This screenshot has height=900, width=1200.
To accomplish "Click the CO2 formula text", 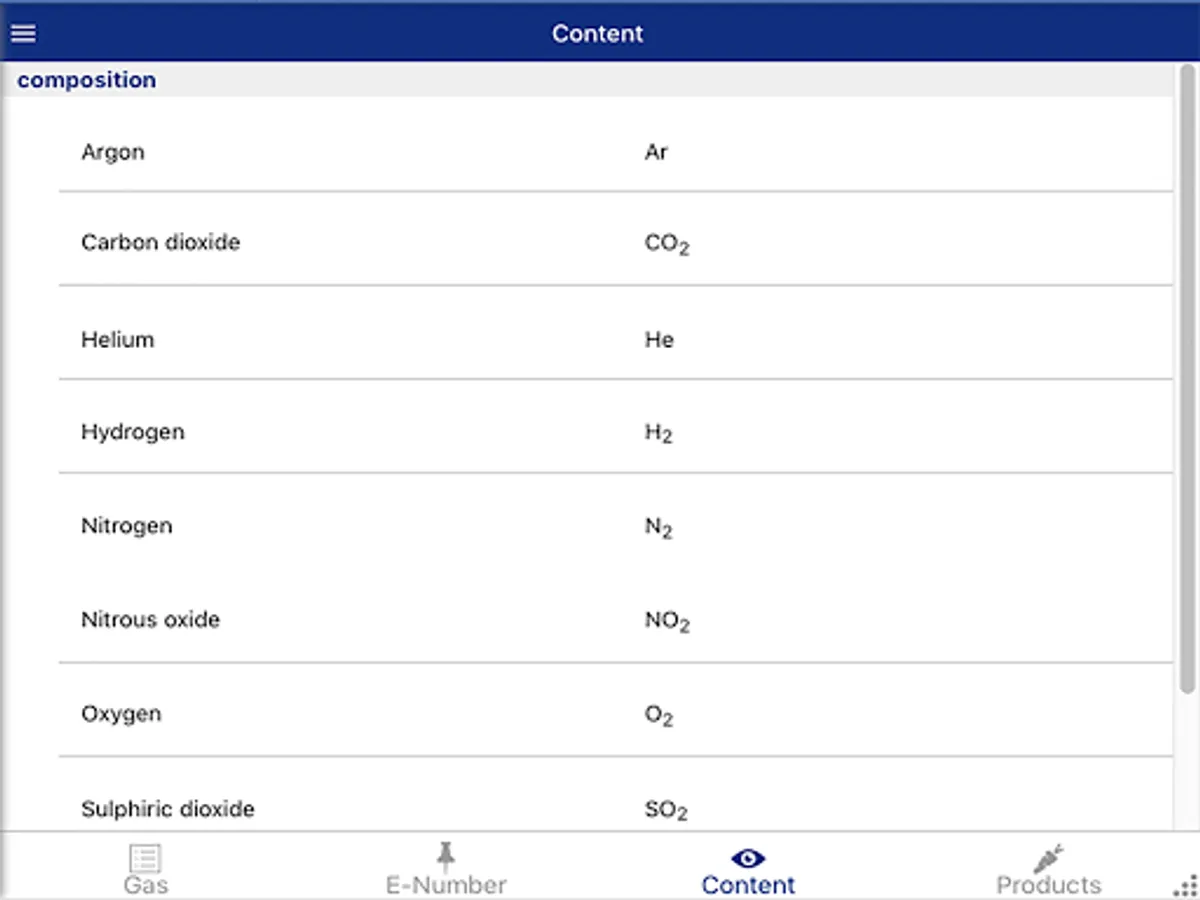I will point(667,244).
